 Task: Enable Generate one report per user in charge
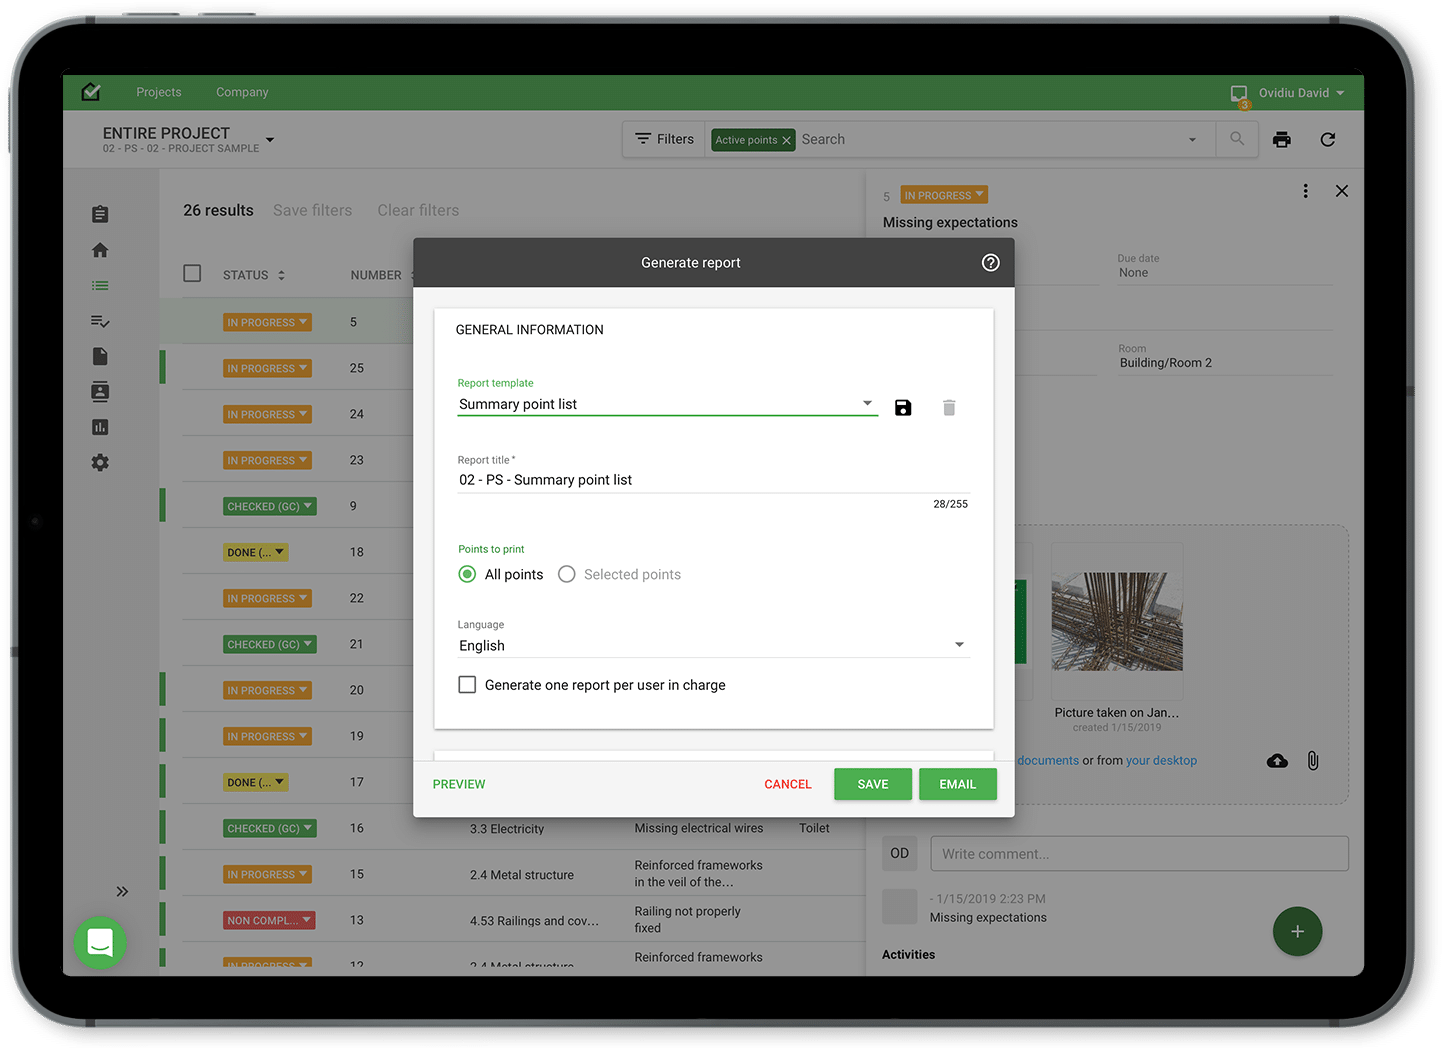(x=467, y=685)
